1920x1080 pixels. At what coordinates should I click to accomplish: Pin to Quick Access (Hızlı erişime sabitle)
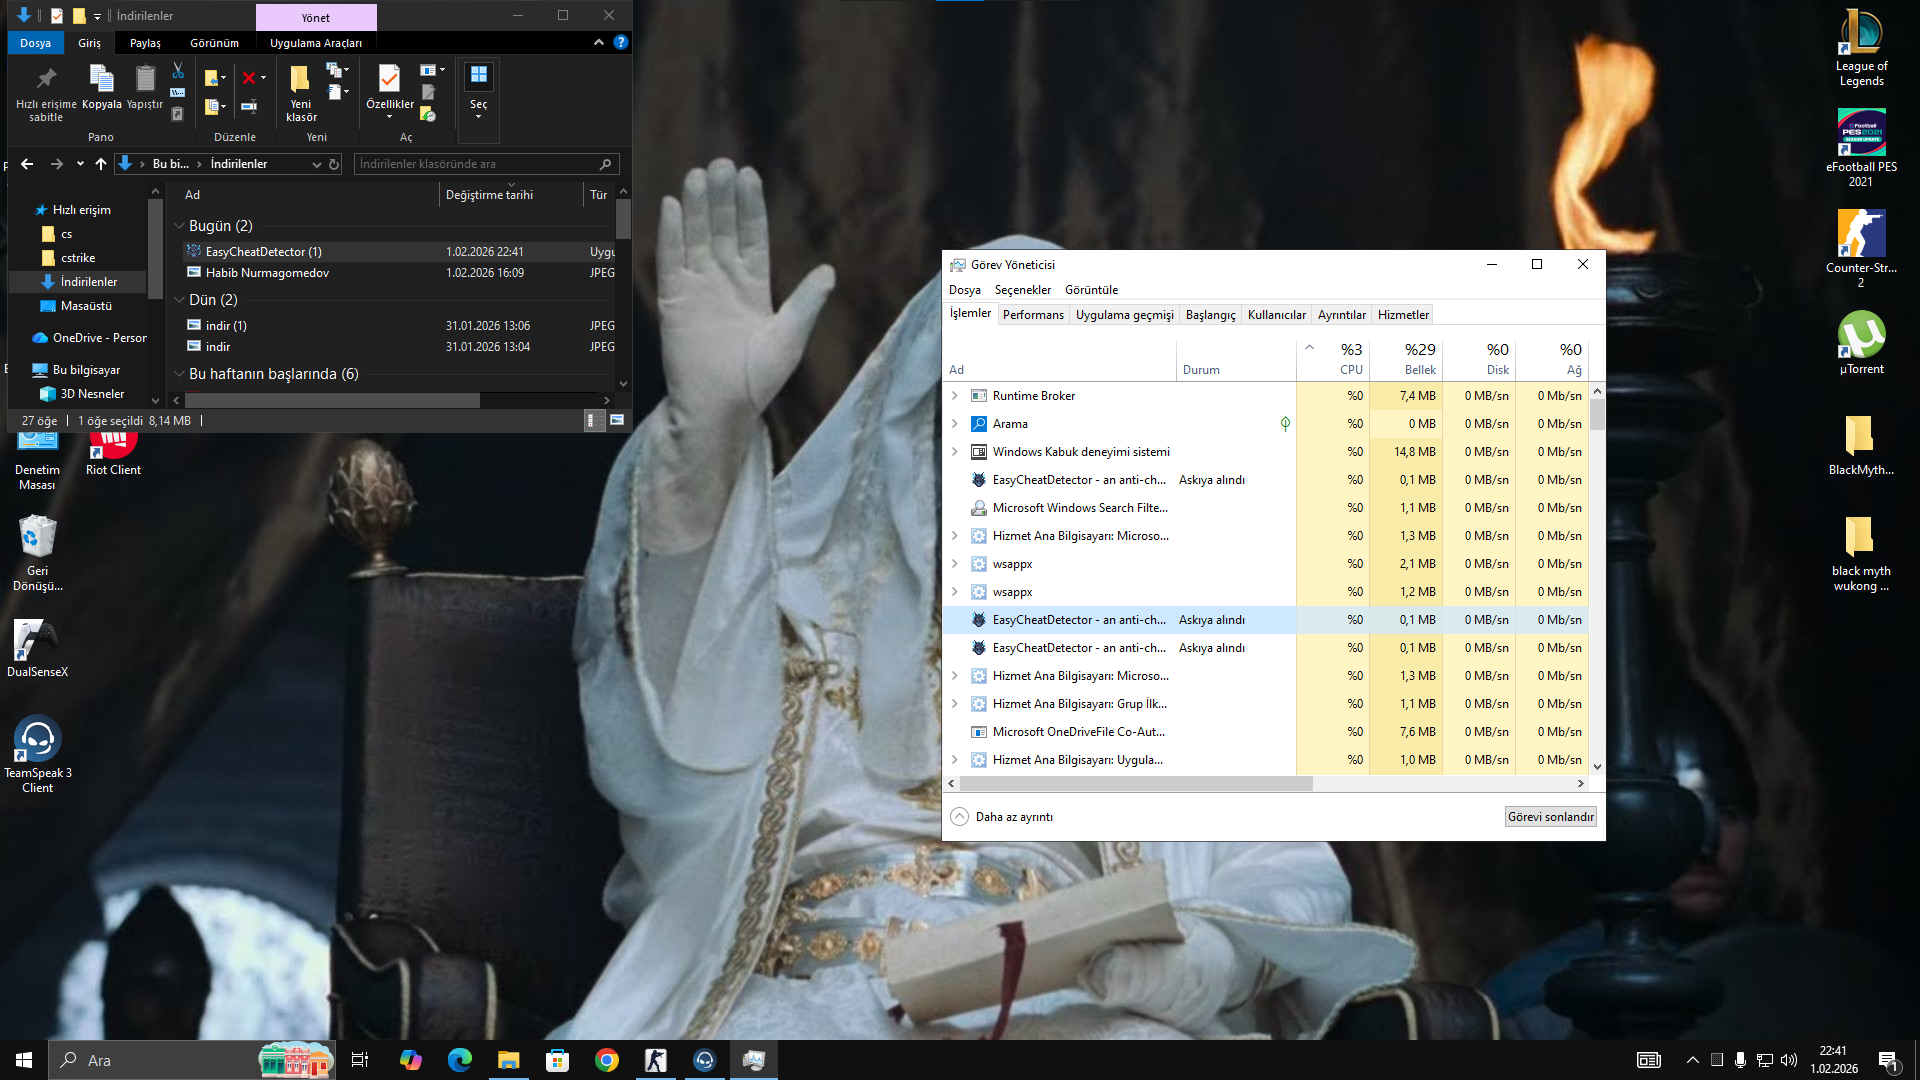click(46, 93)
